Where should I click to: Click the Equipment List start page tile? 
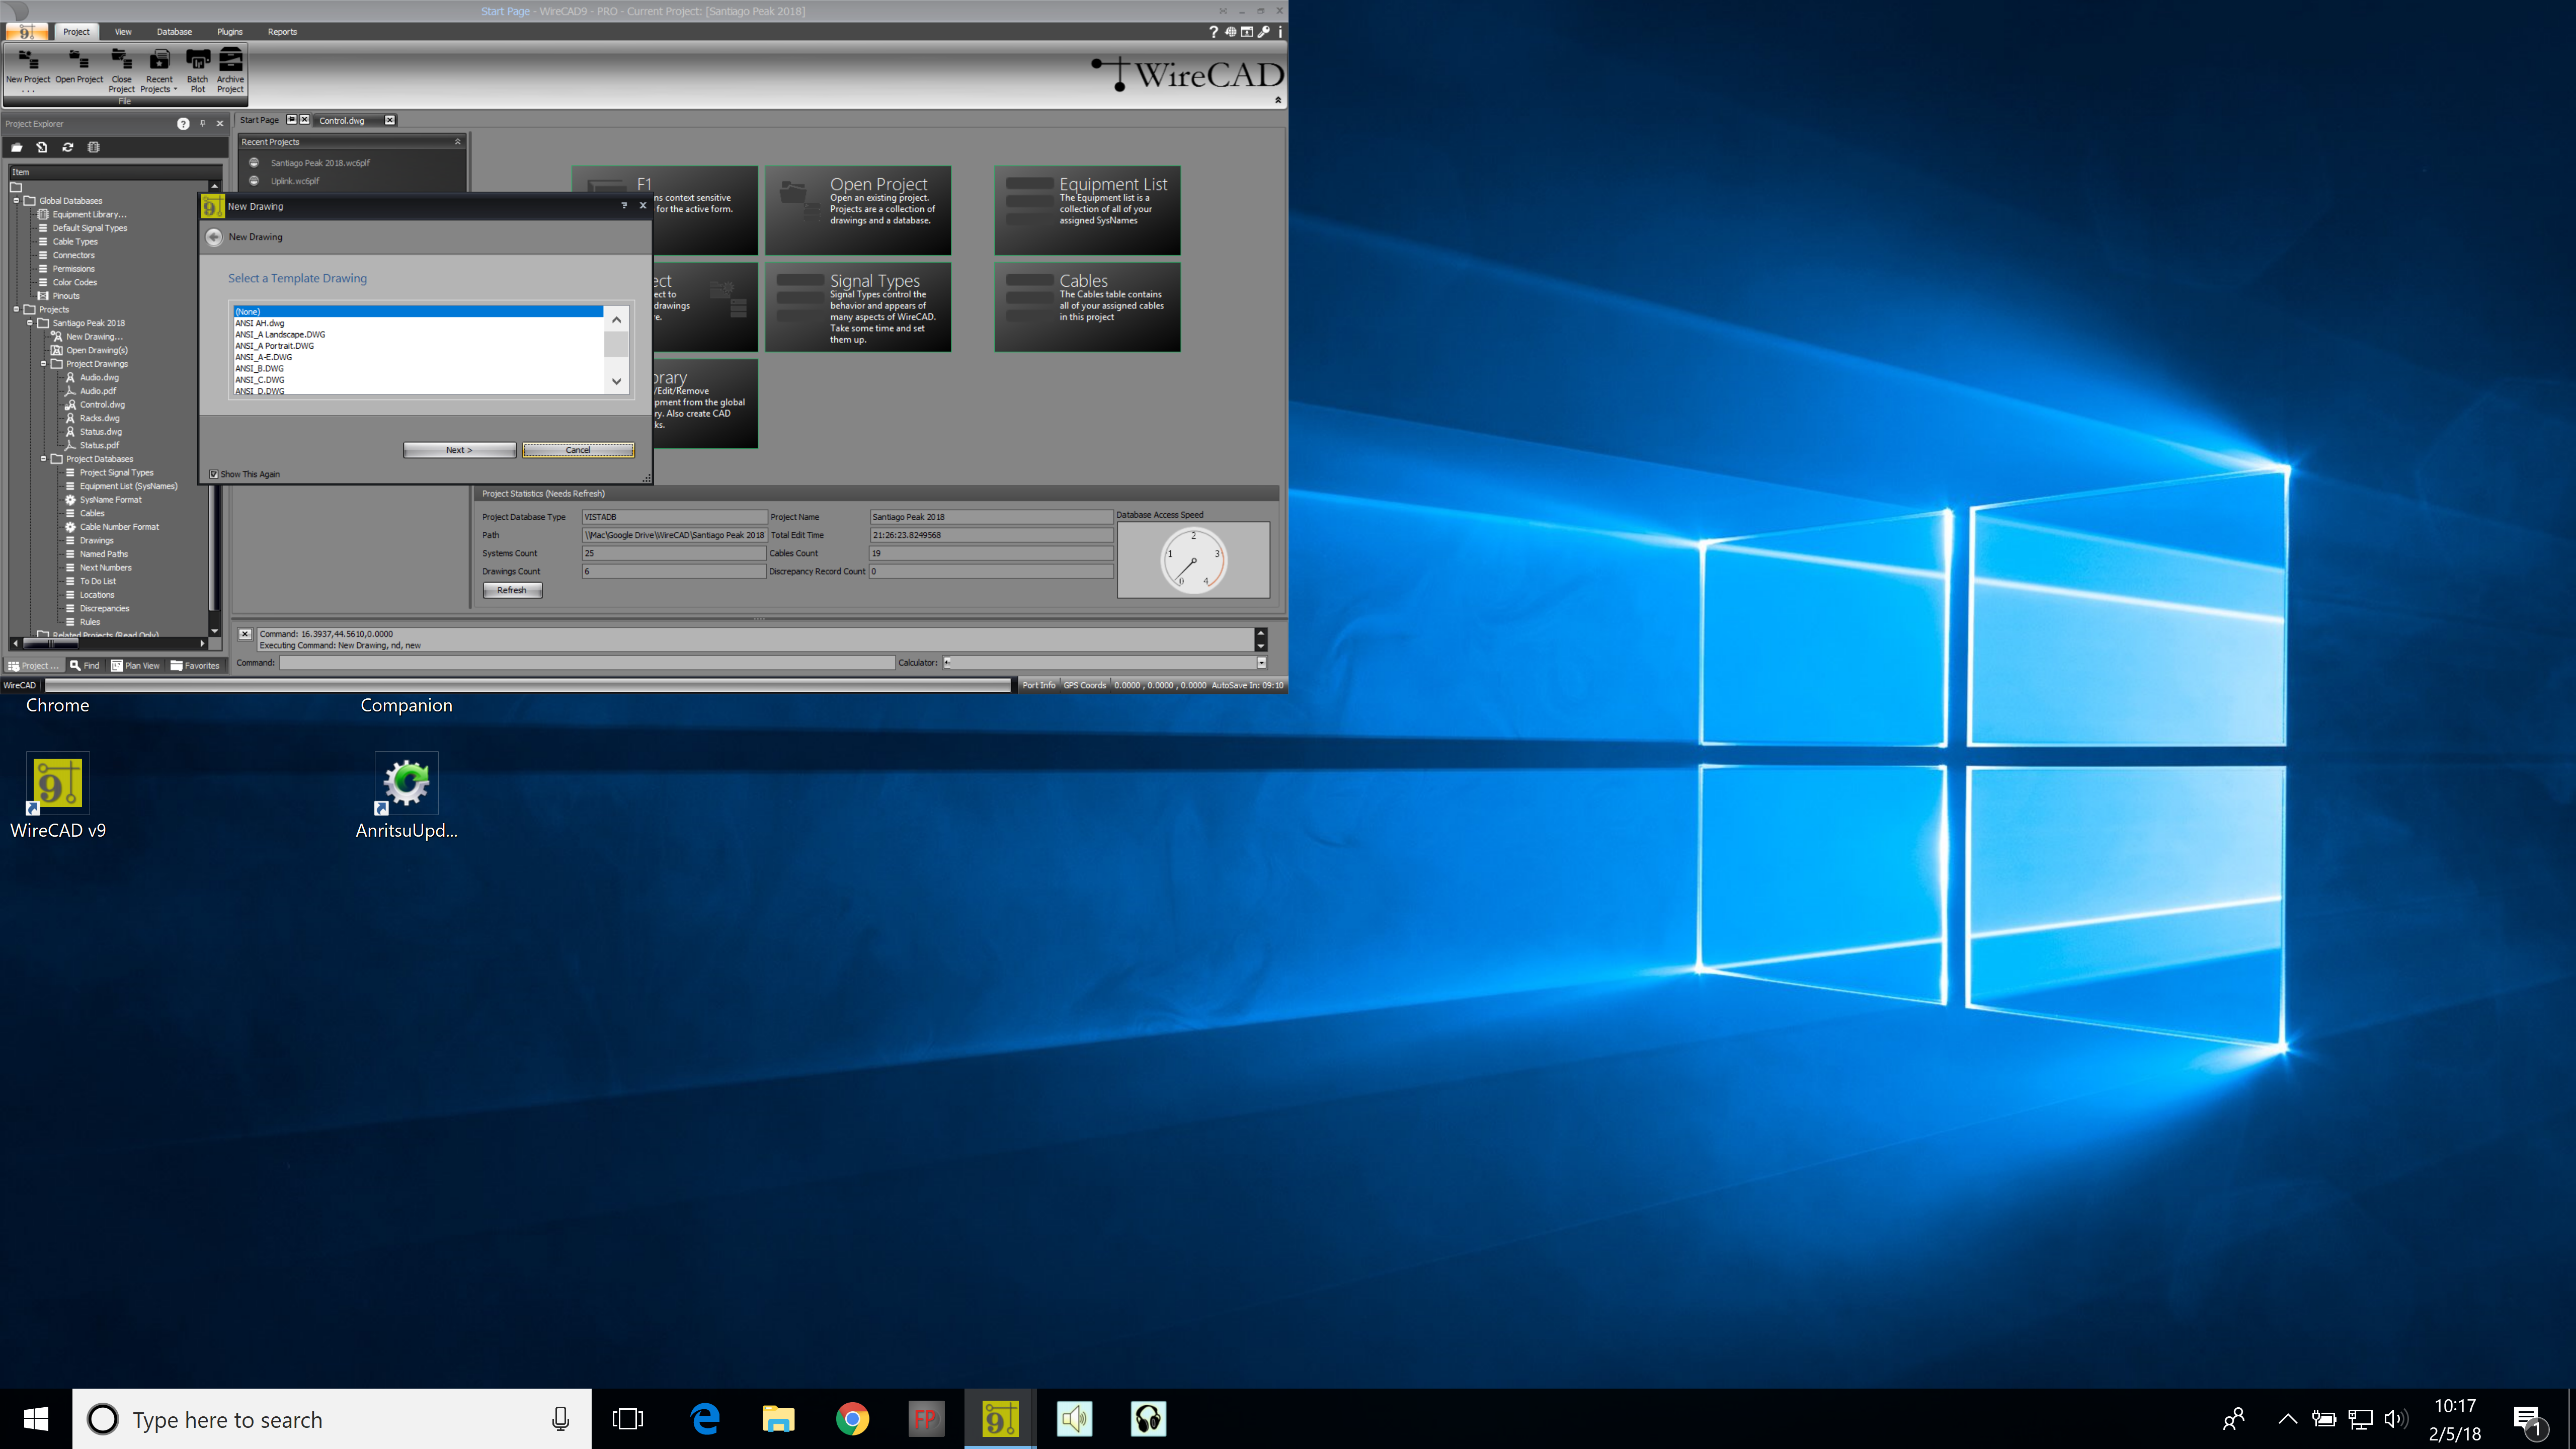point(1088,210)
